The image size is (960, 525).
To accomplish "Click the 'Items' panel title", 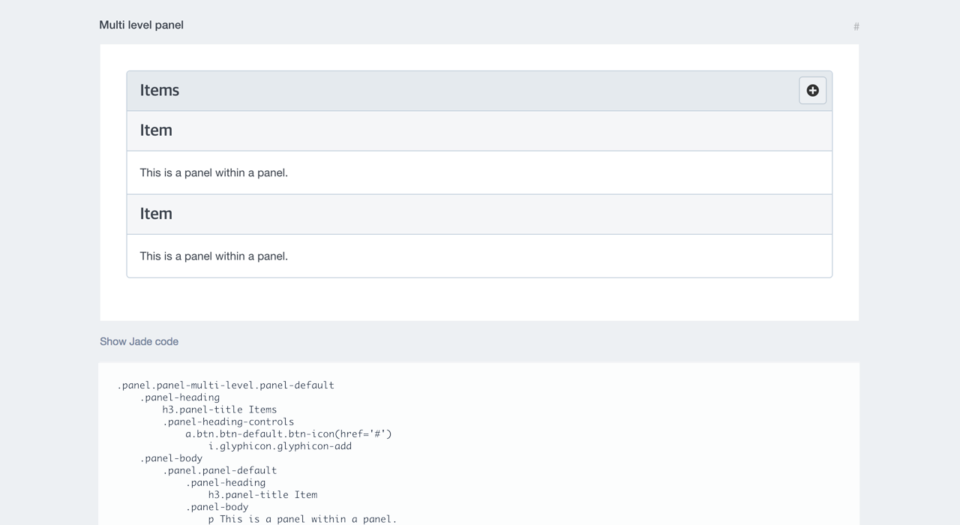I will 159,90.
